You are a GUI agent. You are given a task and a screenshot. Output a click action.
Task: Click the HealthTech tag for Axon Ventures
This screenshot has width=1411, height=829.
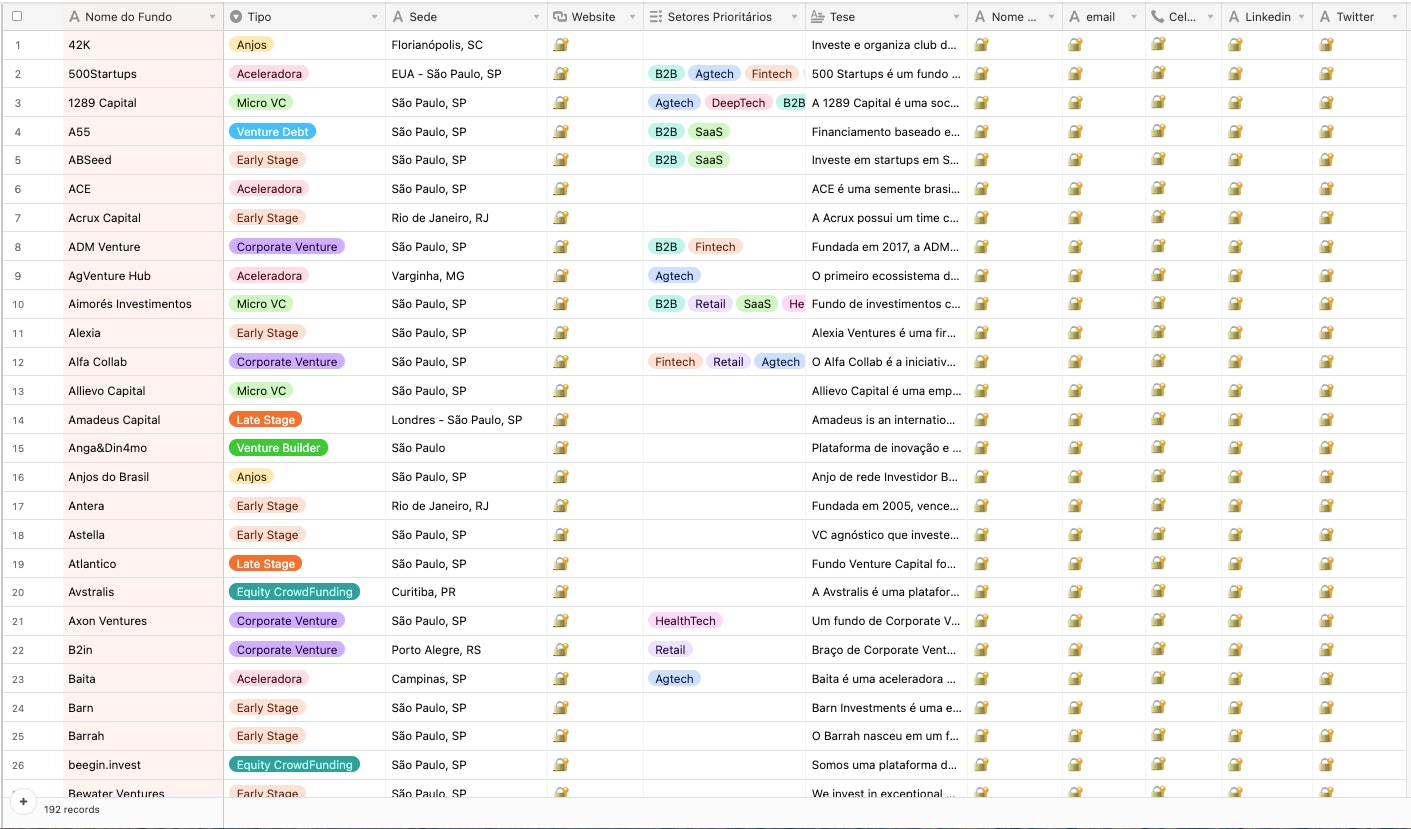[685, 621]
